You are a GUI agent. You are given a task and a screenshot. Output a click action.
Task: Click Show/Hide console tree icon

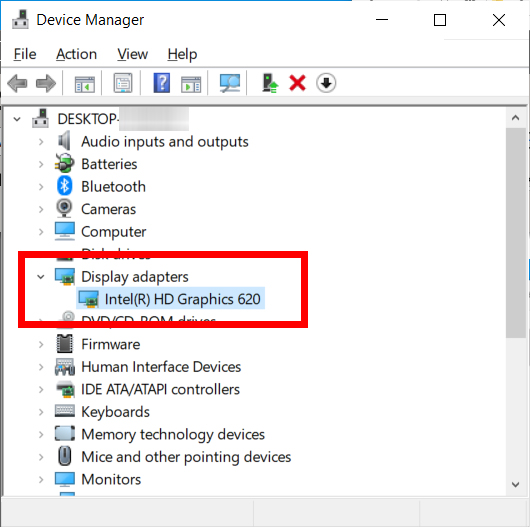(x=85, y=84)
